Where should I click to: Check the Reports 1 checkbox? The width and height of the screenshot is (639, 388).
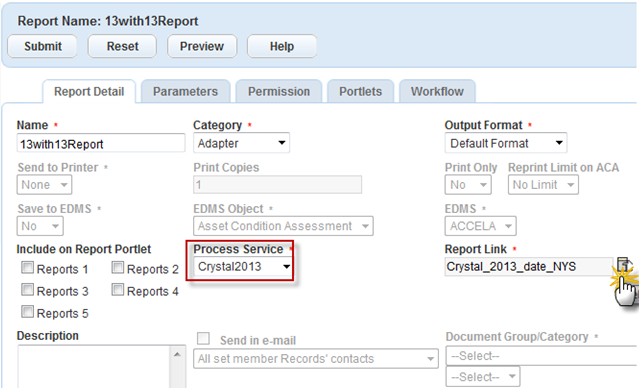[27, 268]
